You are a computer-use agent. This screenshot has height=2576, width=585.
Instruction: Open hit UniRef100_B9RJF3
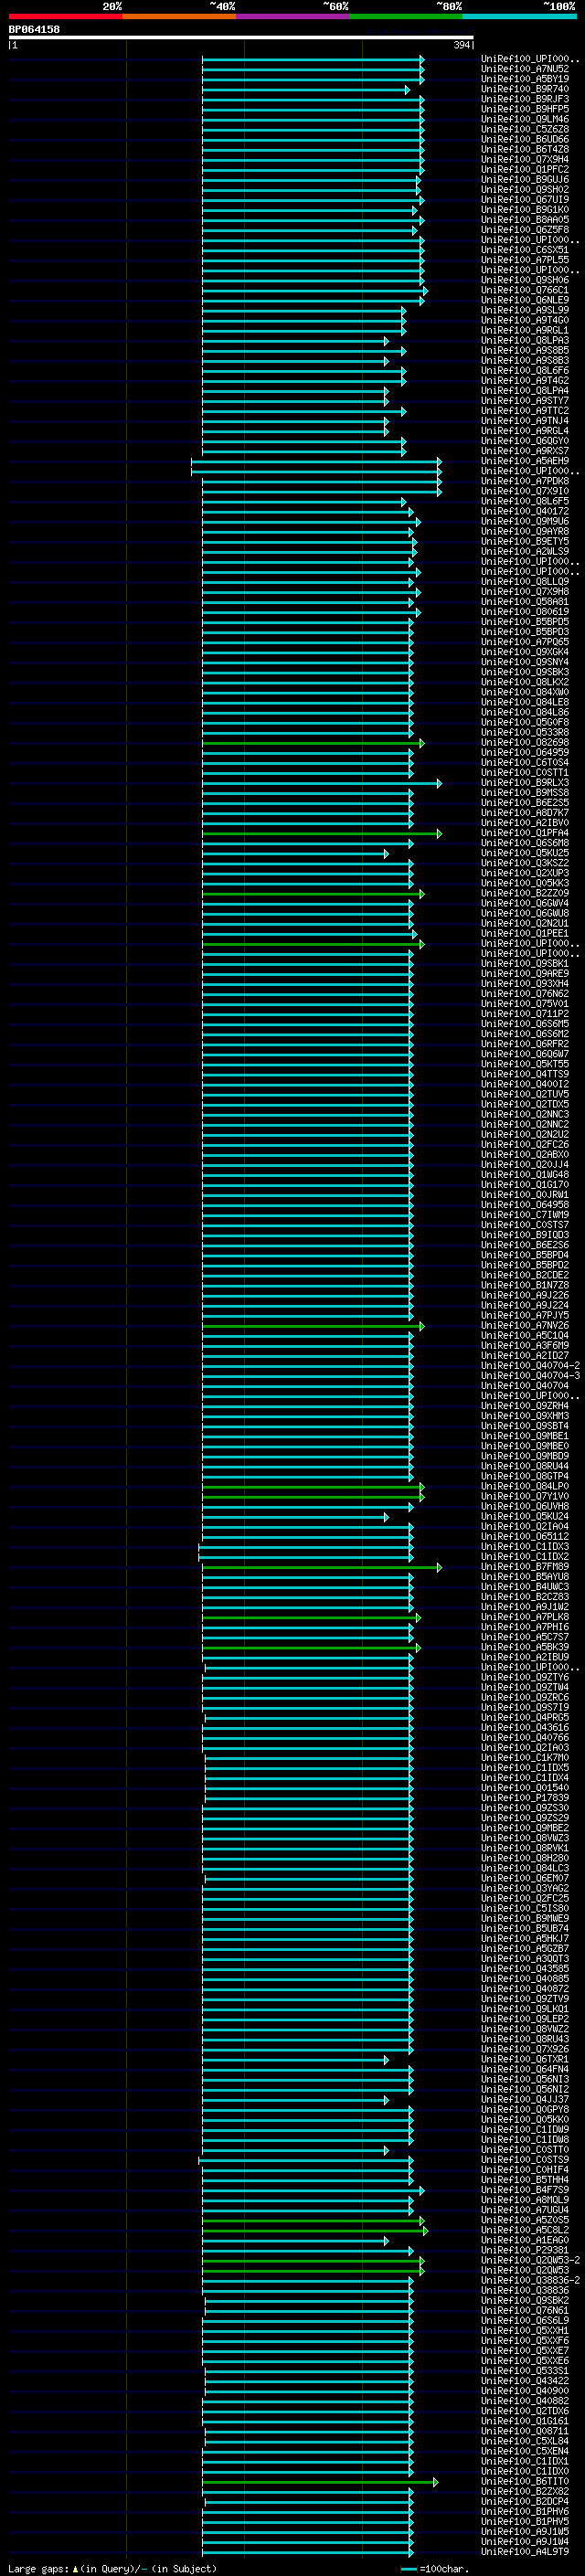(x=524, y=99)
